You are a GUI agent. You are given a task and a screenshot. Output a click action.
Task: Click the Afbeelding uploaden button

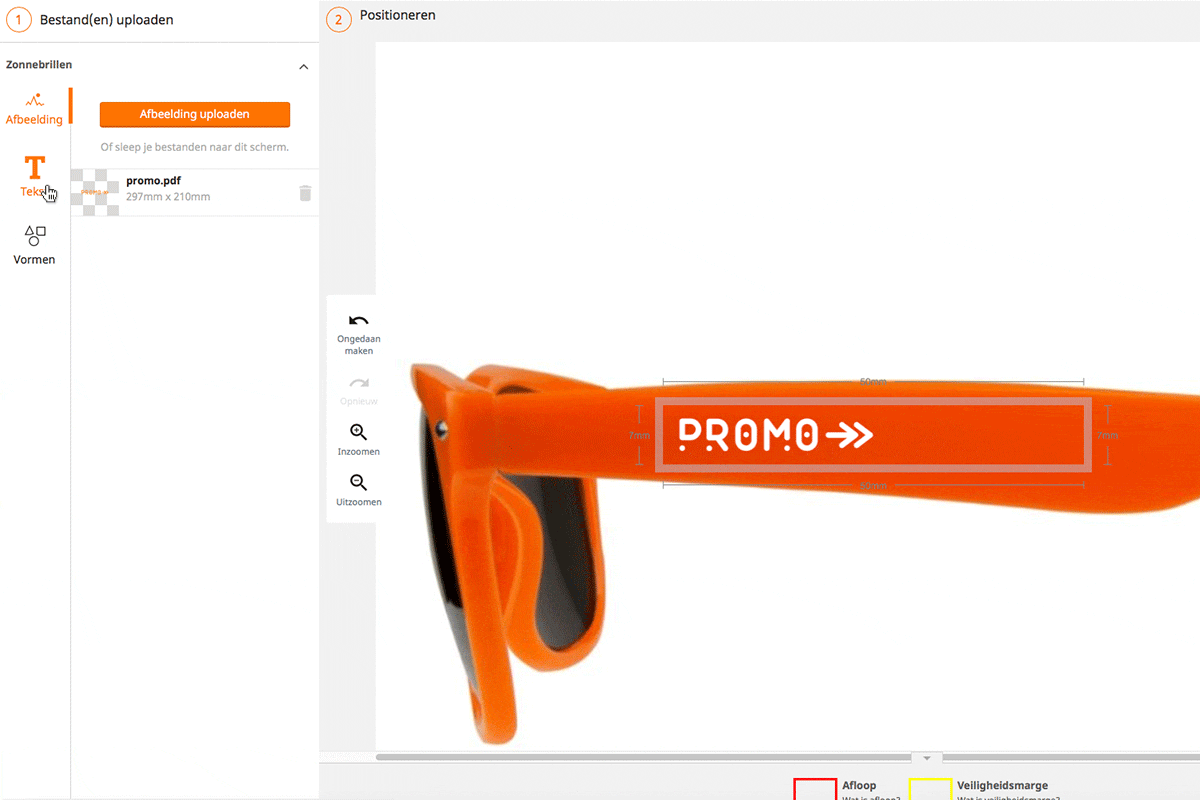[x=195, y=114]
